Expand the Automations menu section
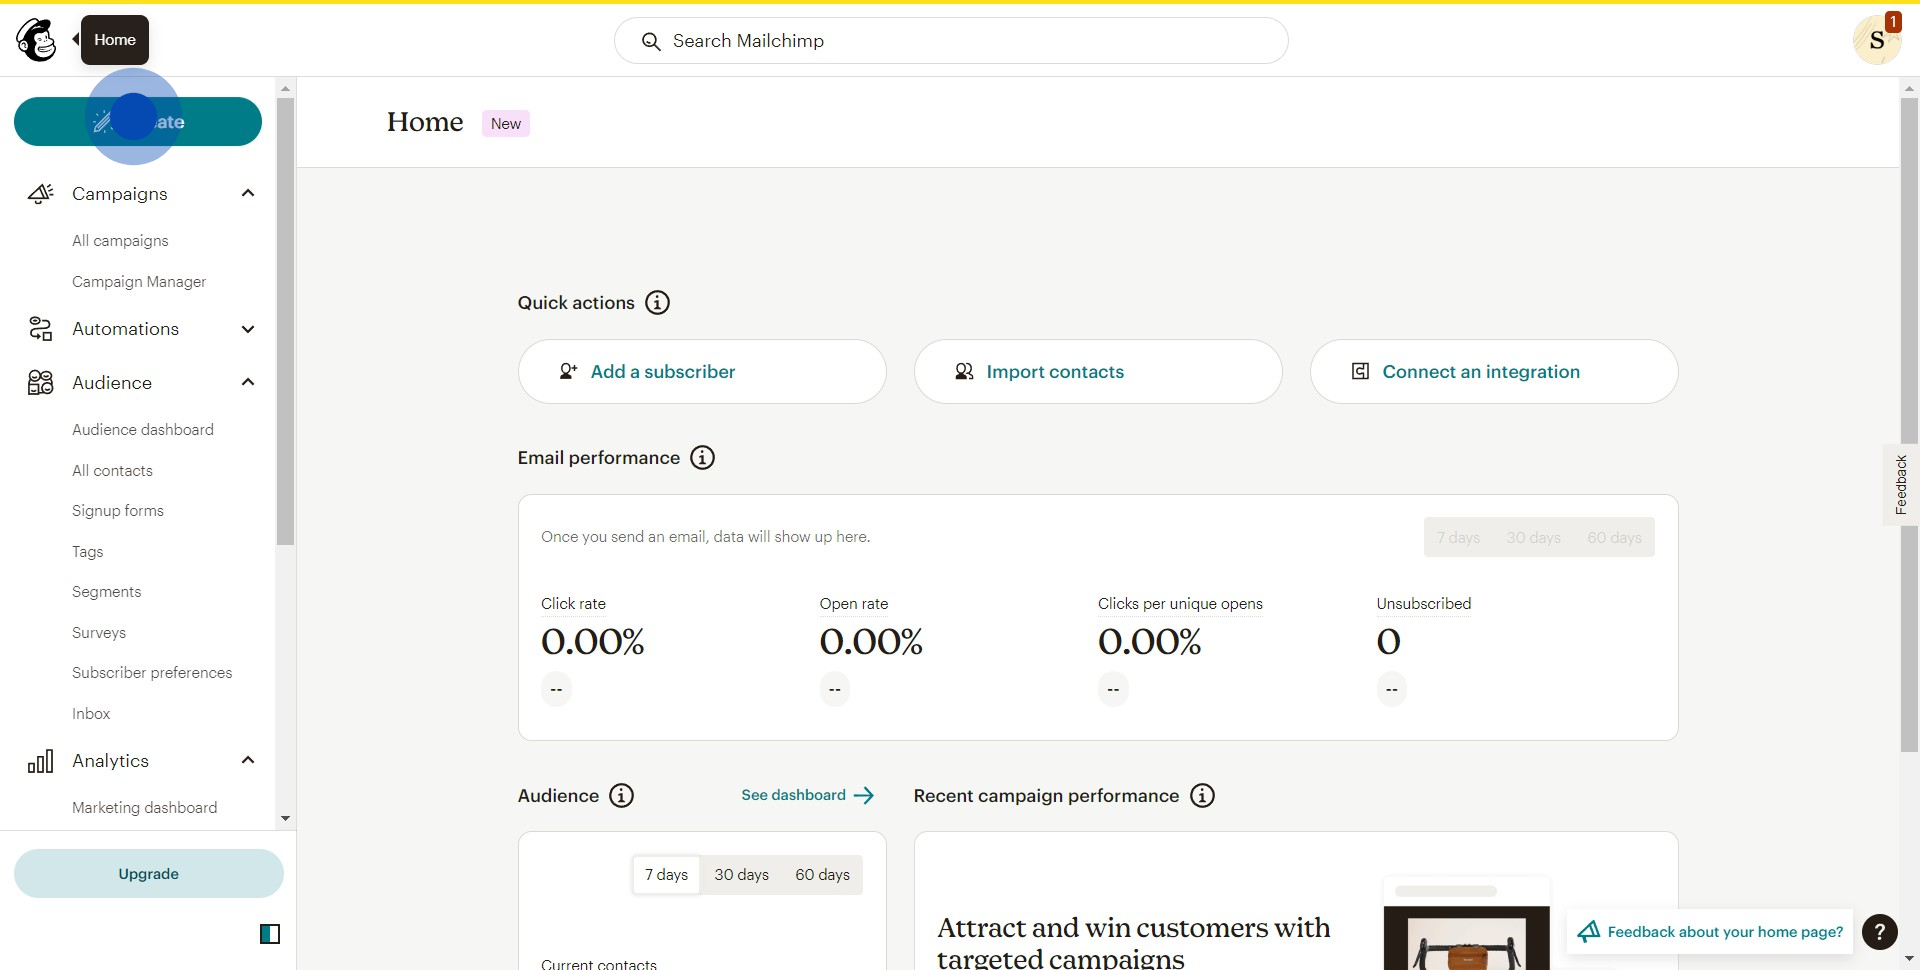The image size is (1920, 970). coord(248,329)
